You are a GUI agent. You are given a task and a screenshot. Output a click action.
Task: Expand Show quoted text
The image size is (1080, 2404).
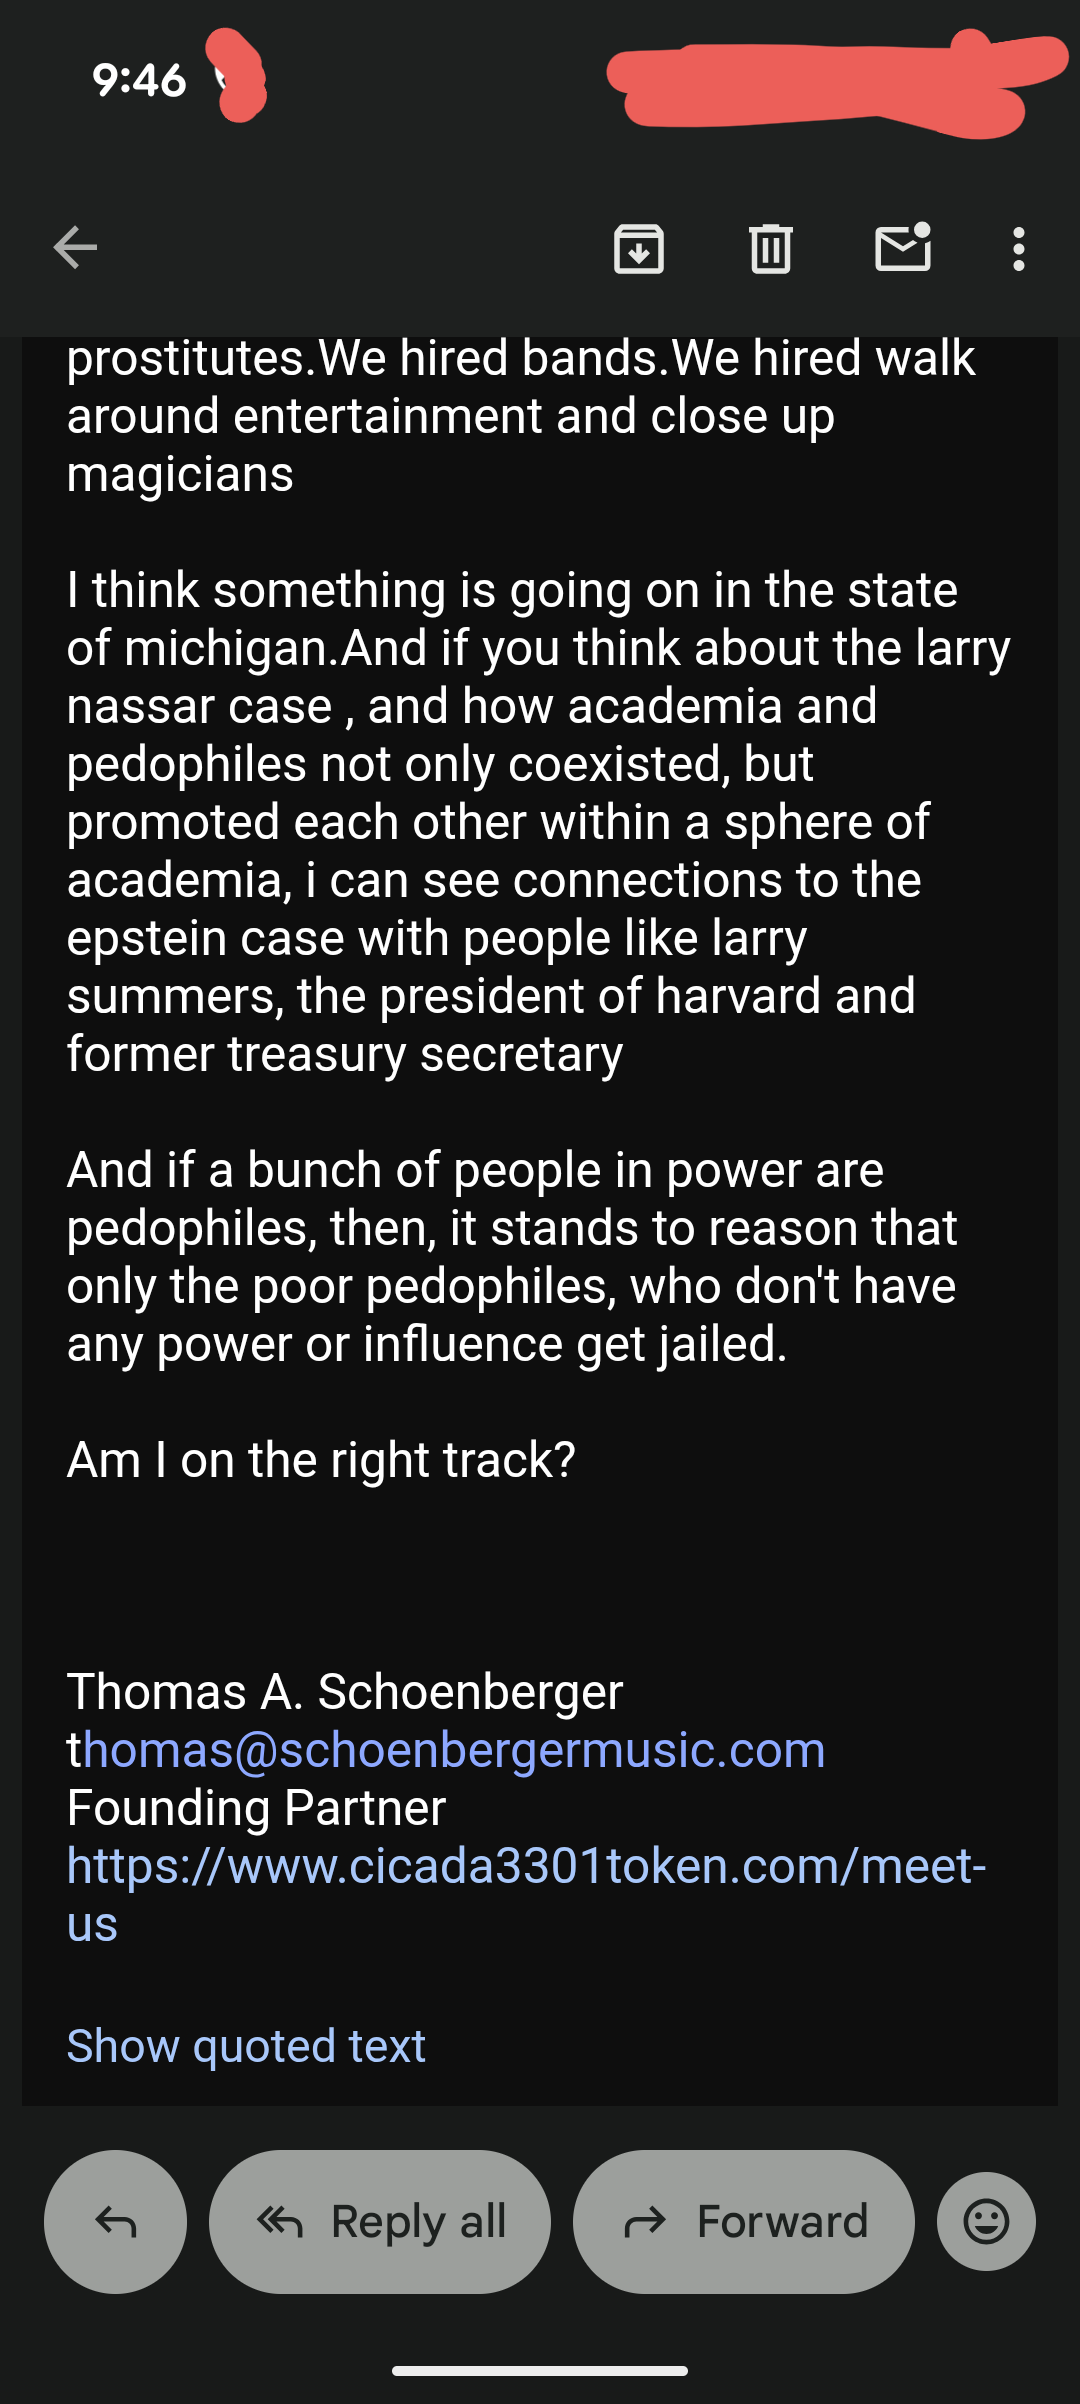pos(246,2046)
